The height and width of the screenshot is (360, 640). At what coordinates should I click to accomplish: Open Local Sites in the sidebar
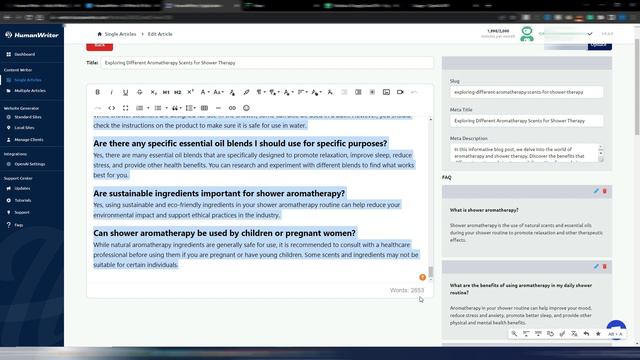coord(24,128)
